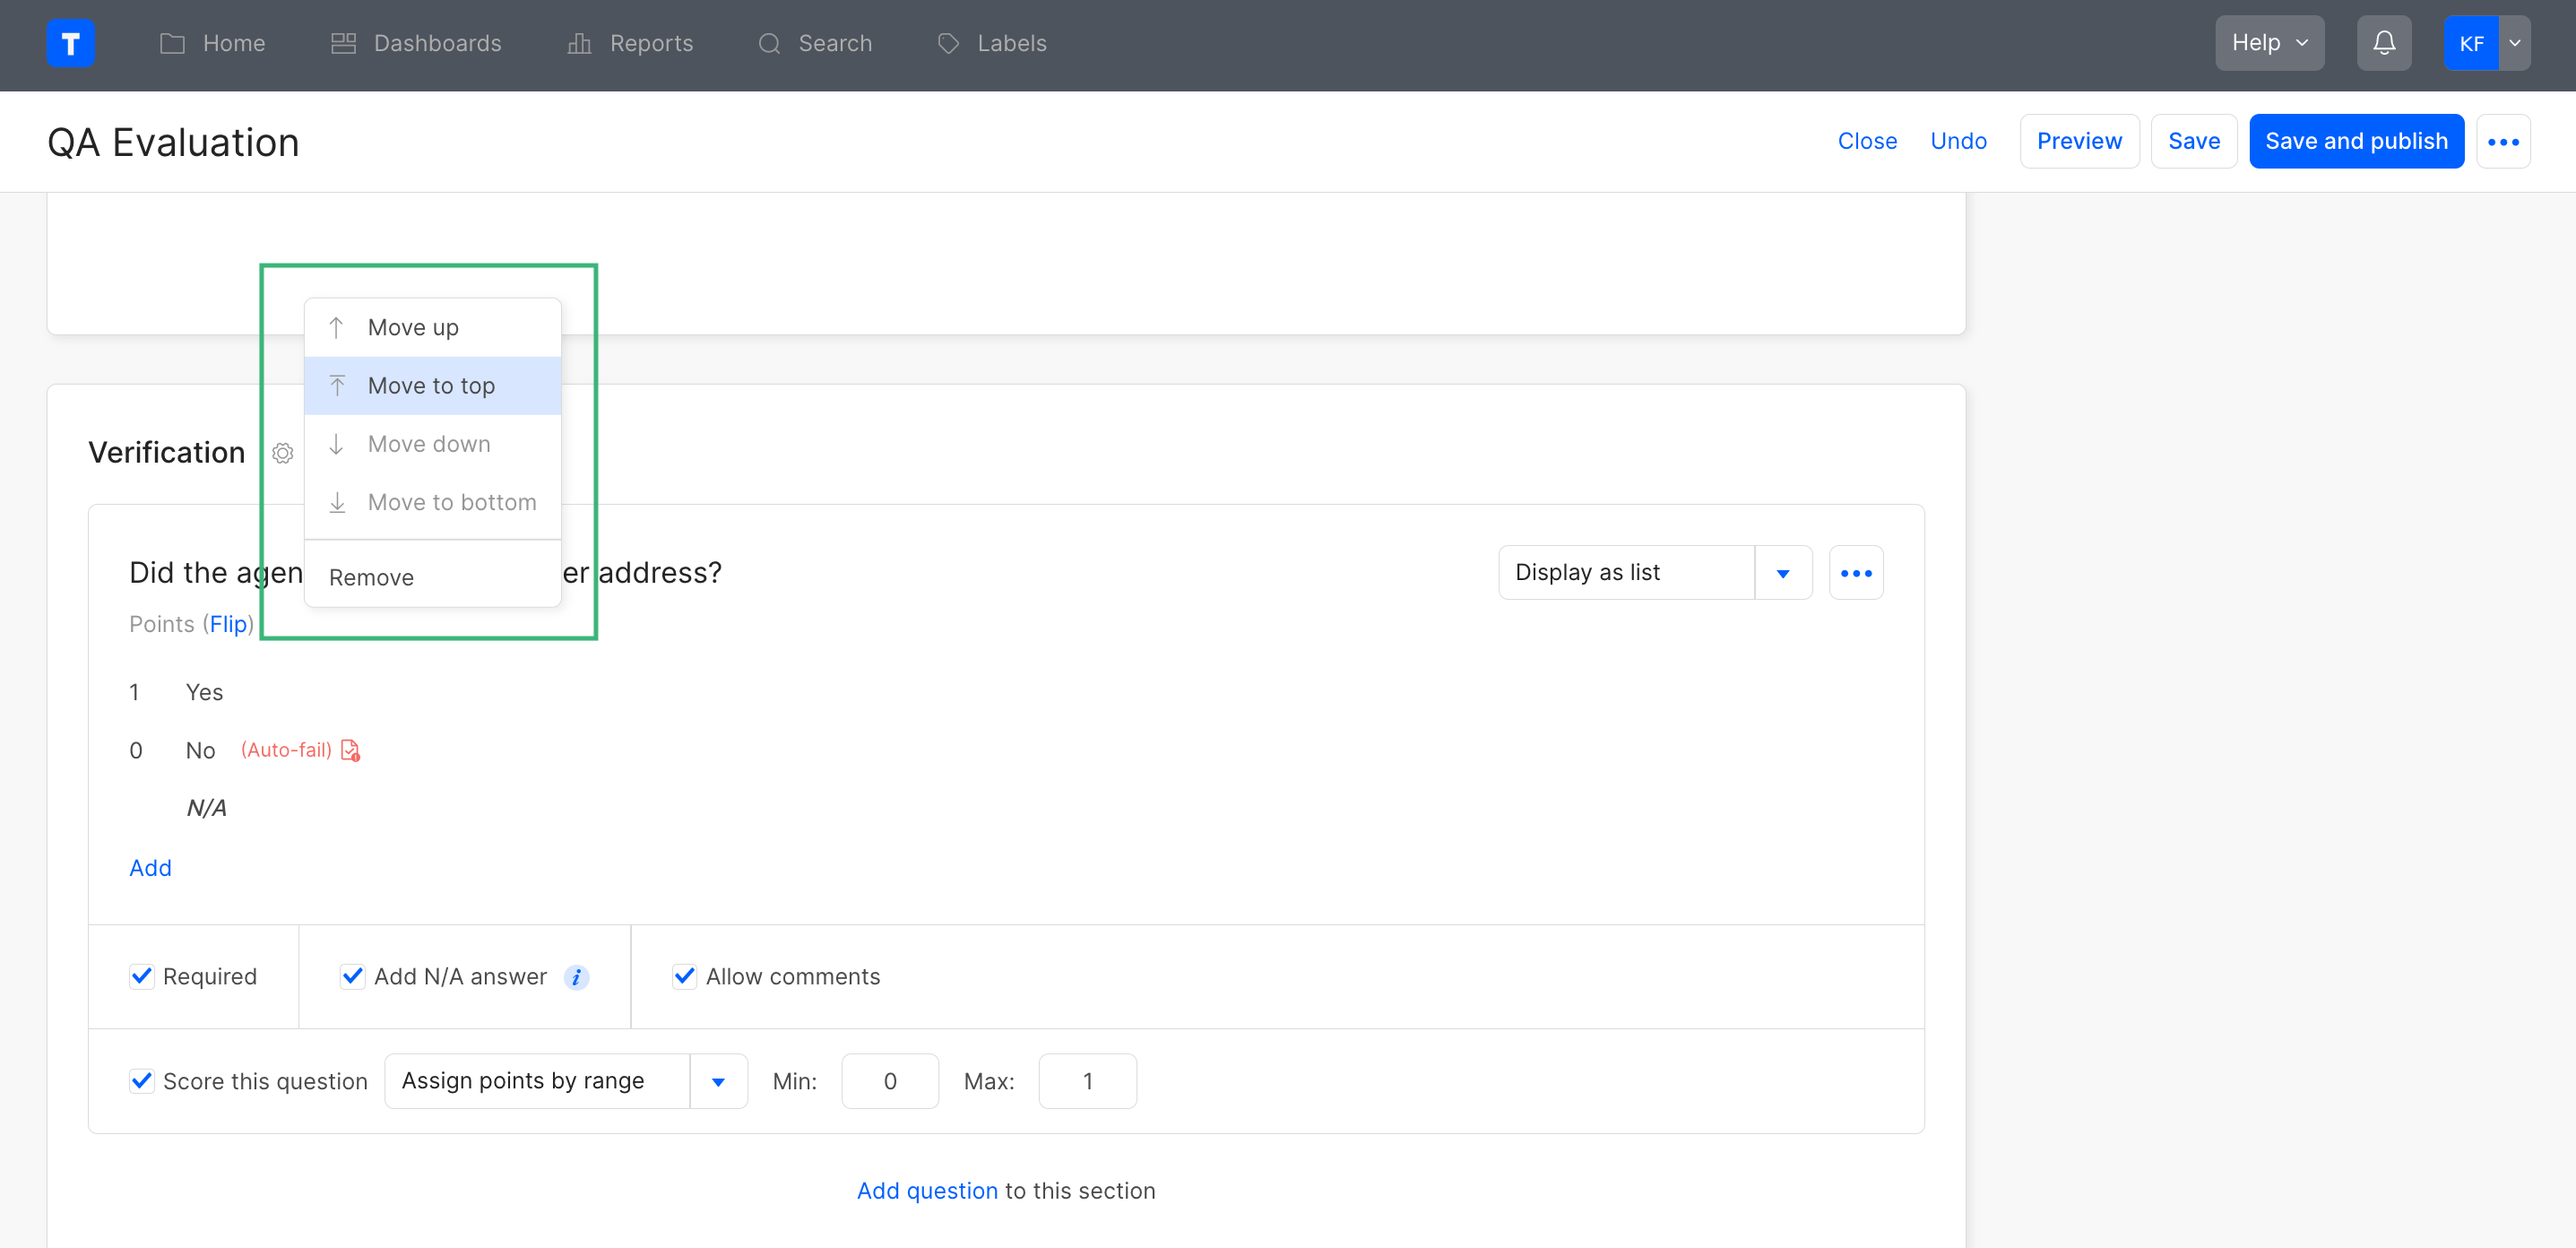Uncheck the Required checkbox

(x=141, y=976)
